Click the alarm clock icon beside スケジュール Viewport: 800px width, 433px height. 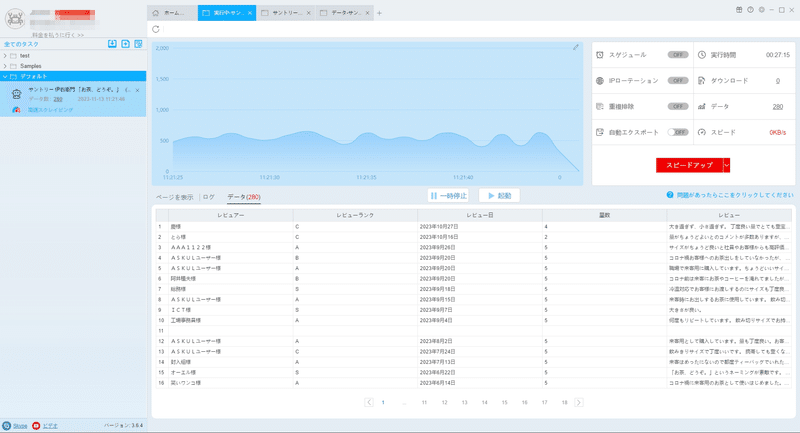pos(600,55)
